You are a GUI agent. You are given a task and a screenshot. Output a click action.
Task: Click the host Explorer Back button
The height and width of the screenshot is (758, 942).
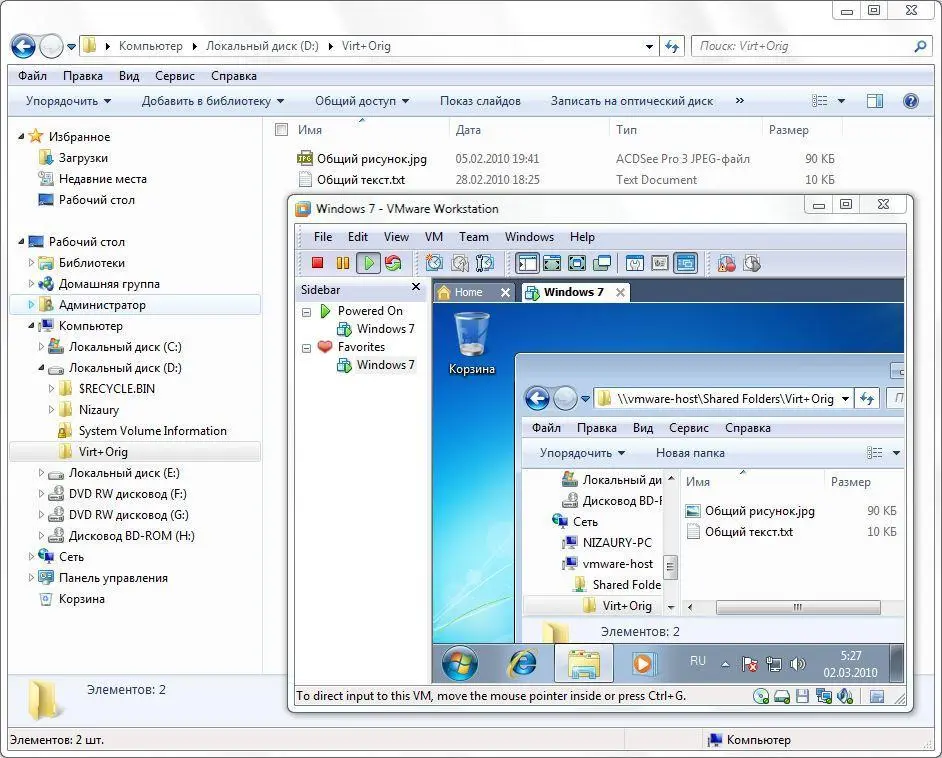(x=23, y=46)
